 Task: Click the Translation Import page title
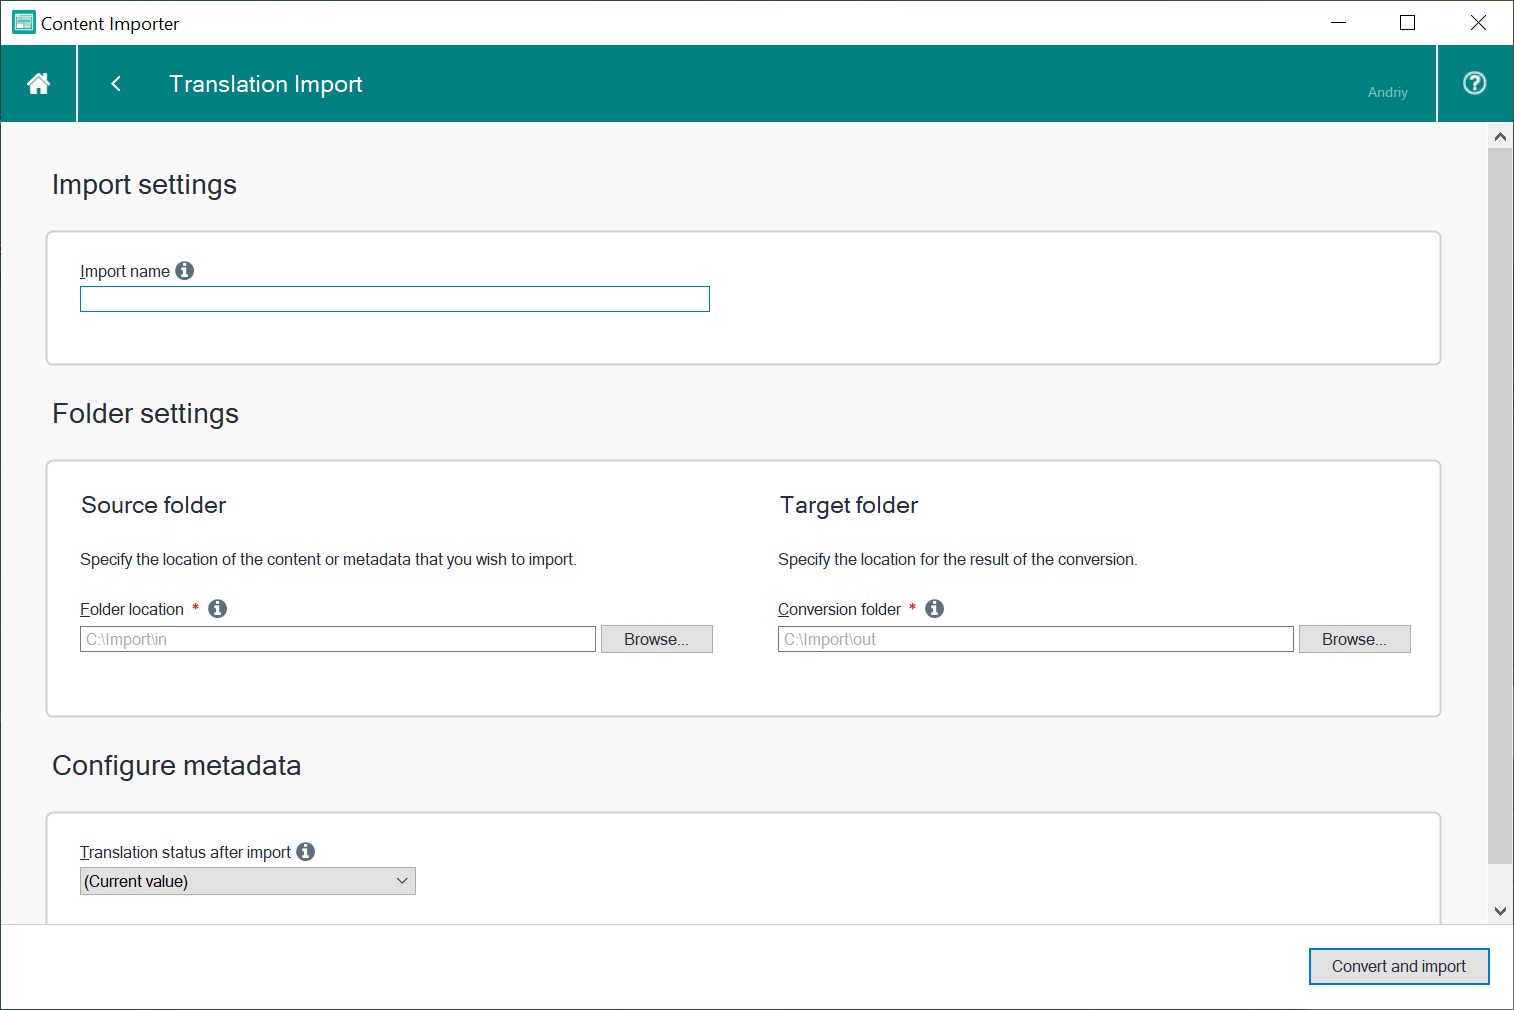(266, 84)
